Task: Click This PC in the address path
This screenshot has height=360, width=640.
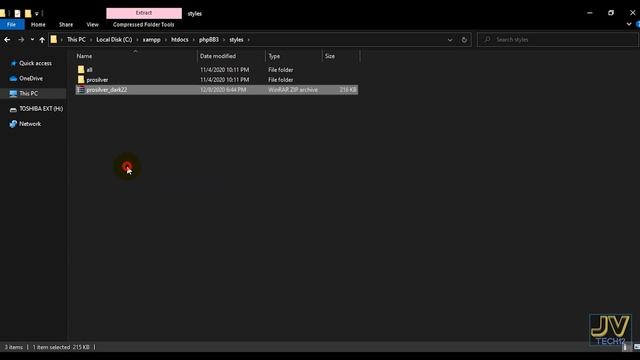Action: [x=76, y=40]
